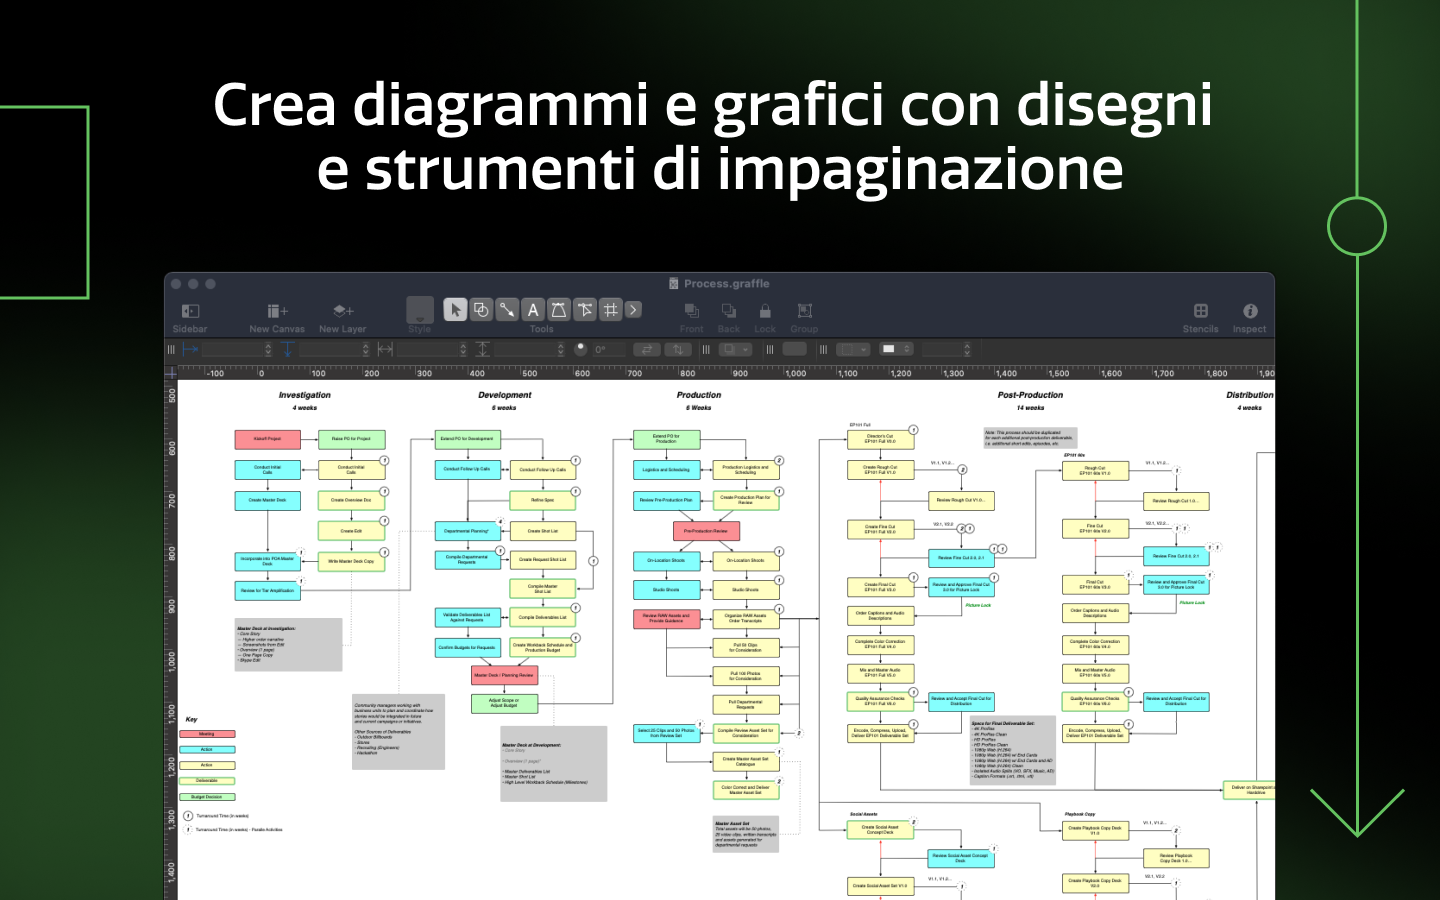1440x900 pixels.
Task: Step the stroke thickness stepper
Action: (967, 349)
